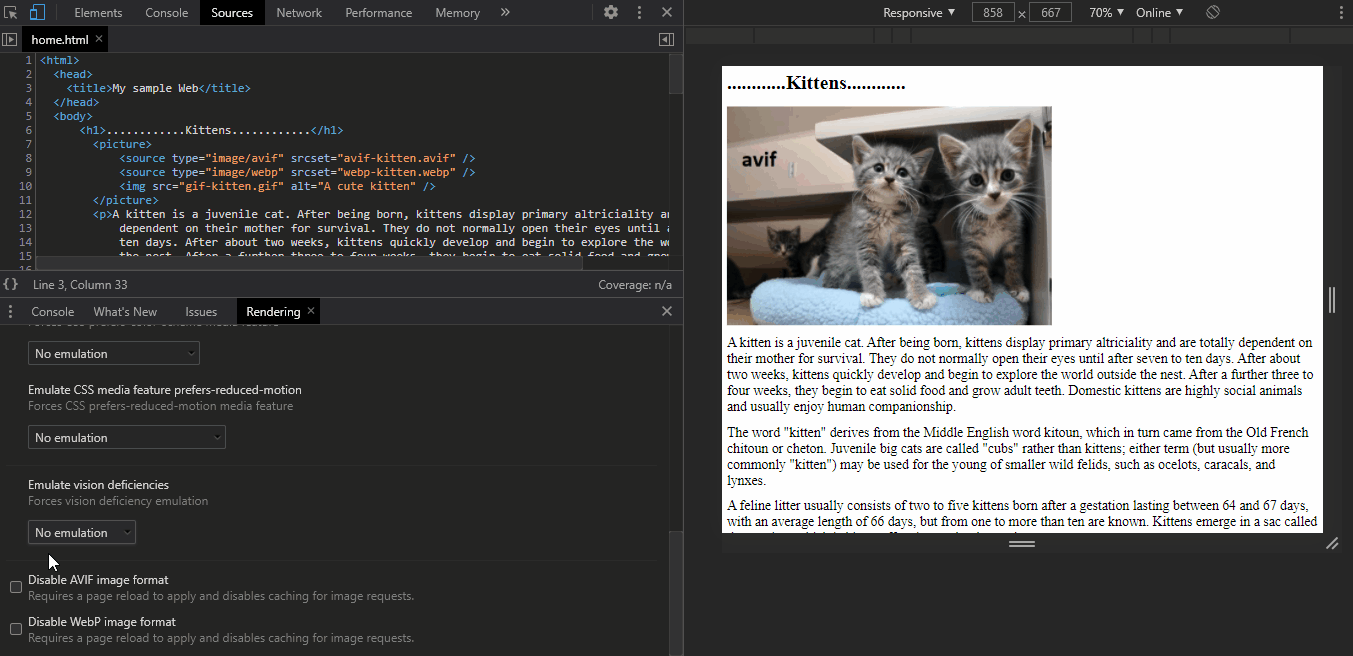Click the bottom viewport resize handle
The width and height of the screenshot is (1353, 656).
1021,543
